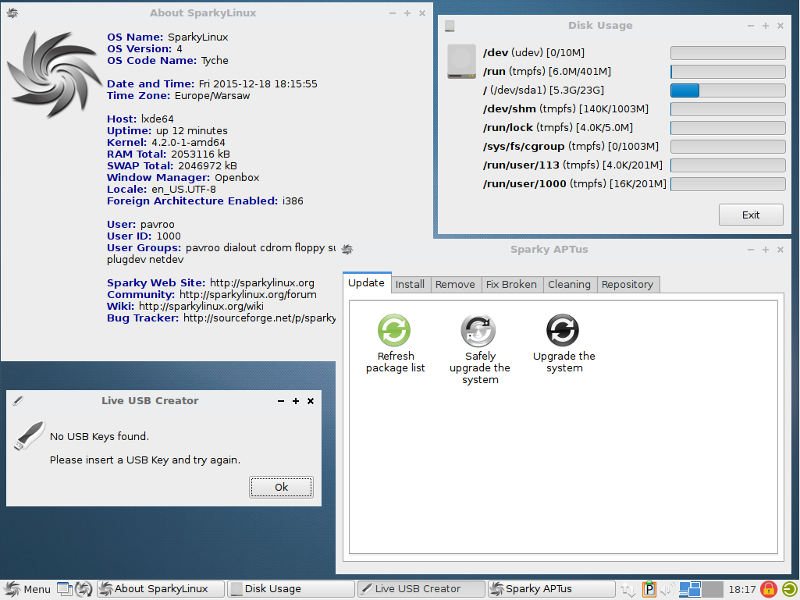The height and width of the screenshot is (600, 800).
Task: Click the About SparkyLinux title bar icon
Action: 12,13
